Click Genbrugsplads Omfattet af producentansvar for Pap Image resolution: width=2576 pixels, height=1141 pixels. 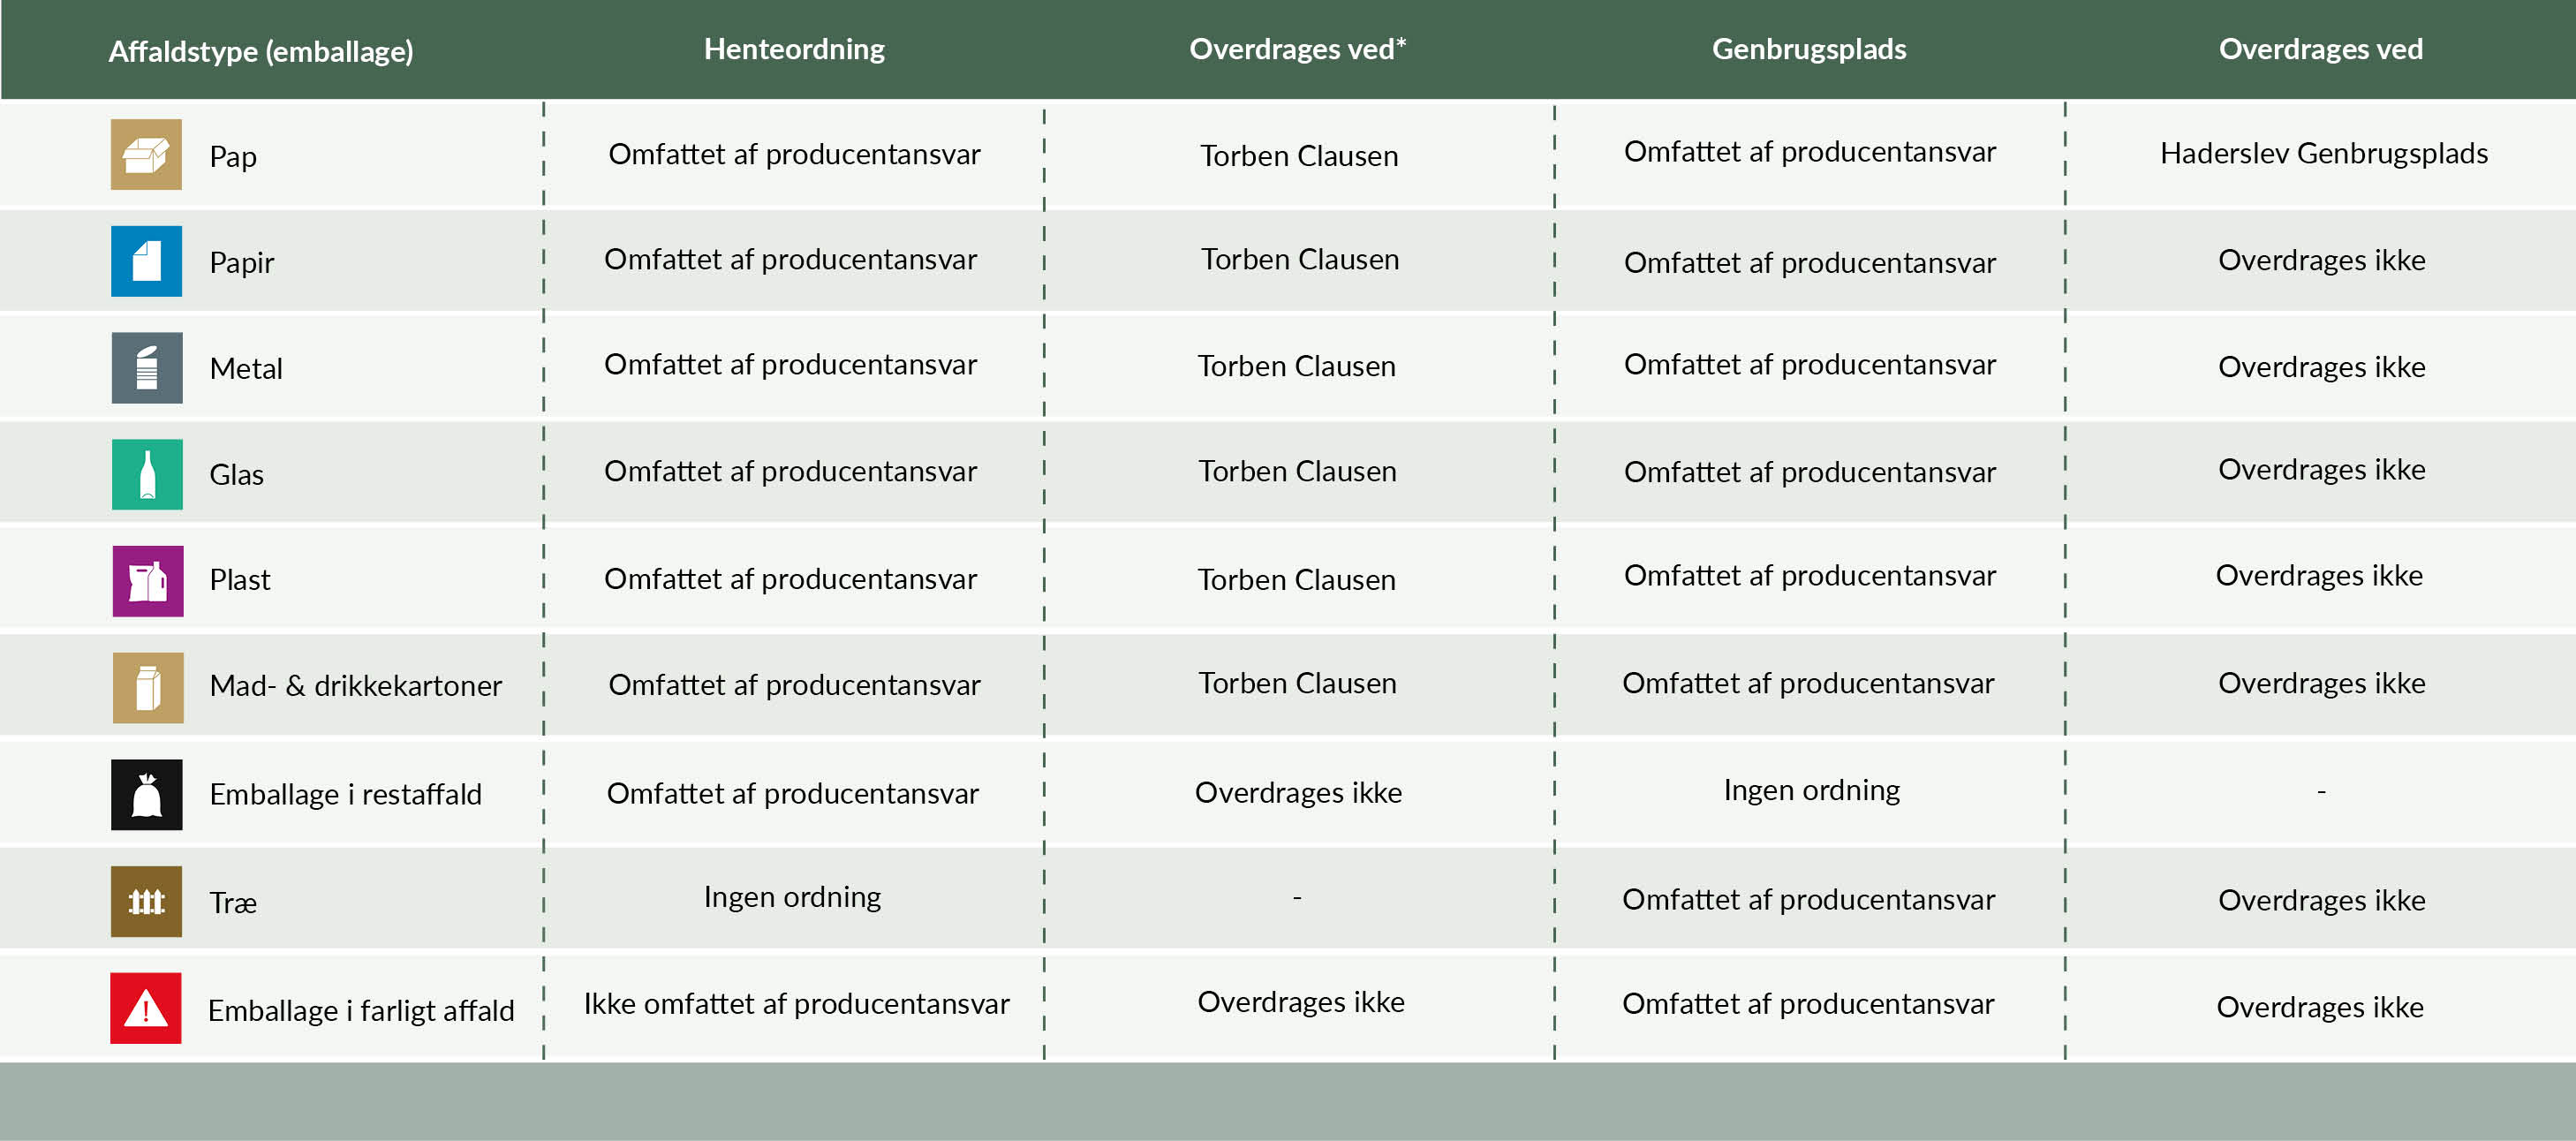pyautogui.click(x=1809, y=152)
